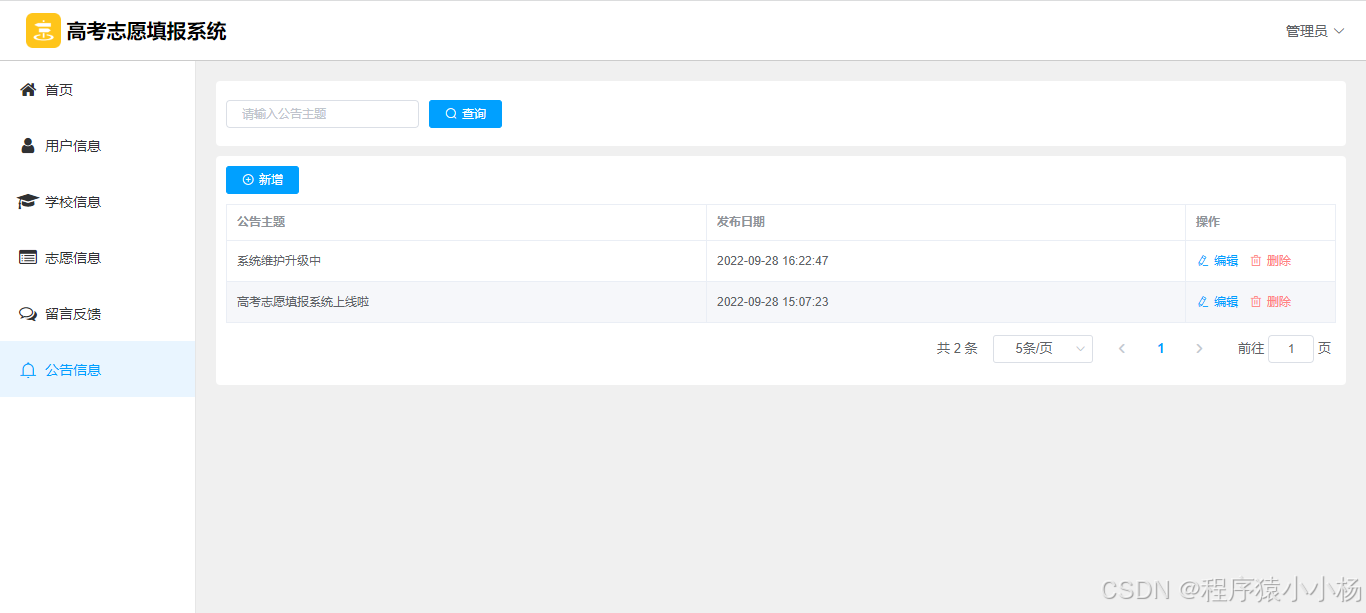Open 用户信息 menu item
The image size is (1366, 613).
click(x=98, y=146)
